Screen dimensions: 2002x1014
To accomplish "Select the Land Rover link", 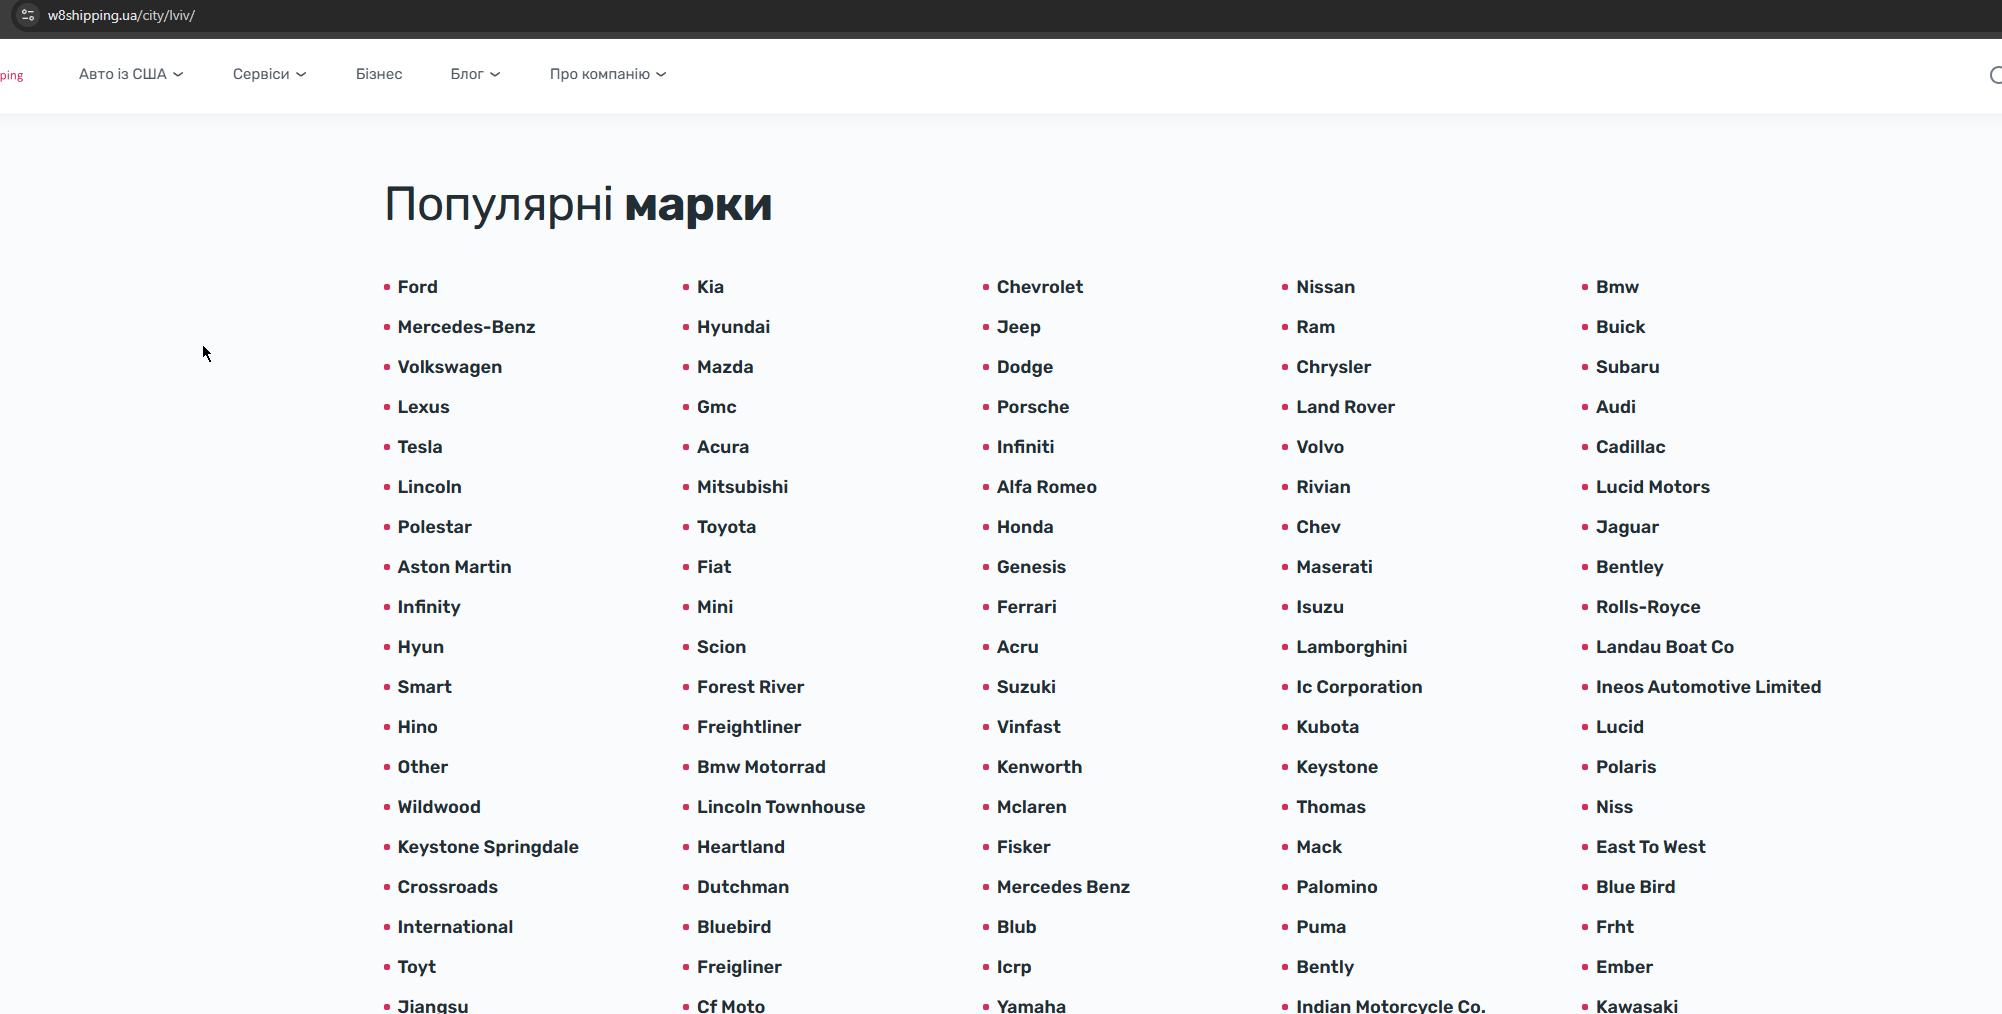I will 1346,407.
